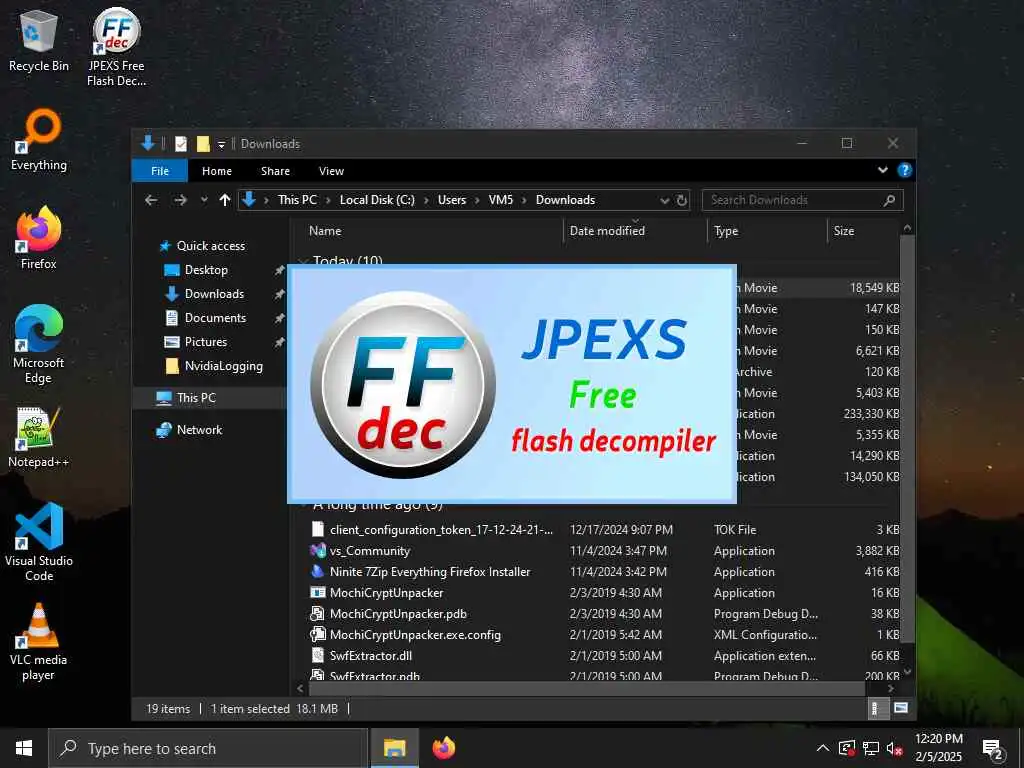Expand the recent locations dropdown arrow

[x=204, y=200]
